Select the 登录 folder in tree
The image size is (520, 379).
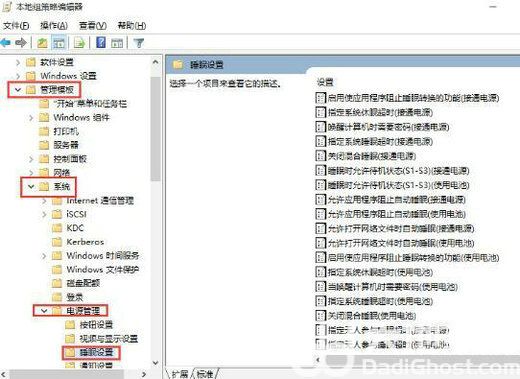click(x=68, y=297)
